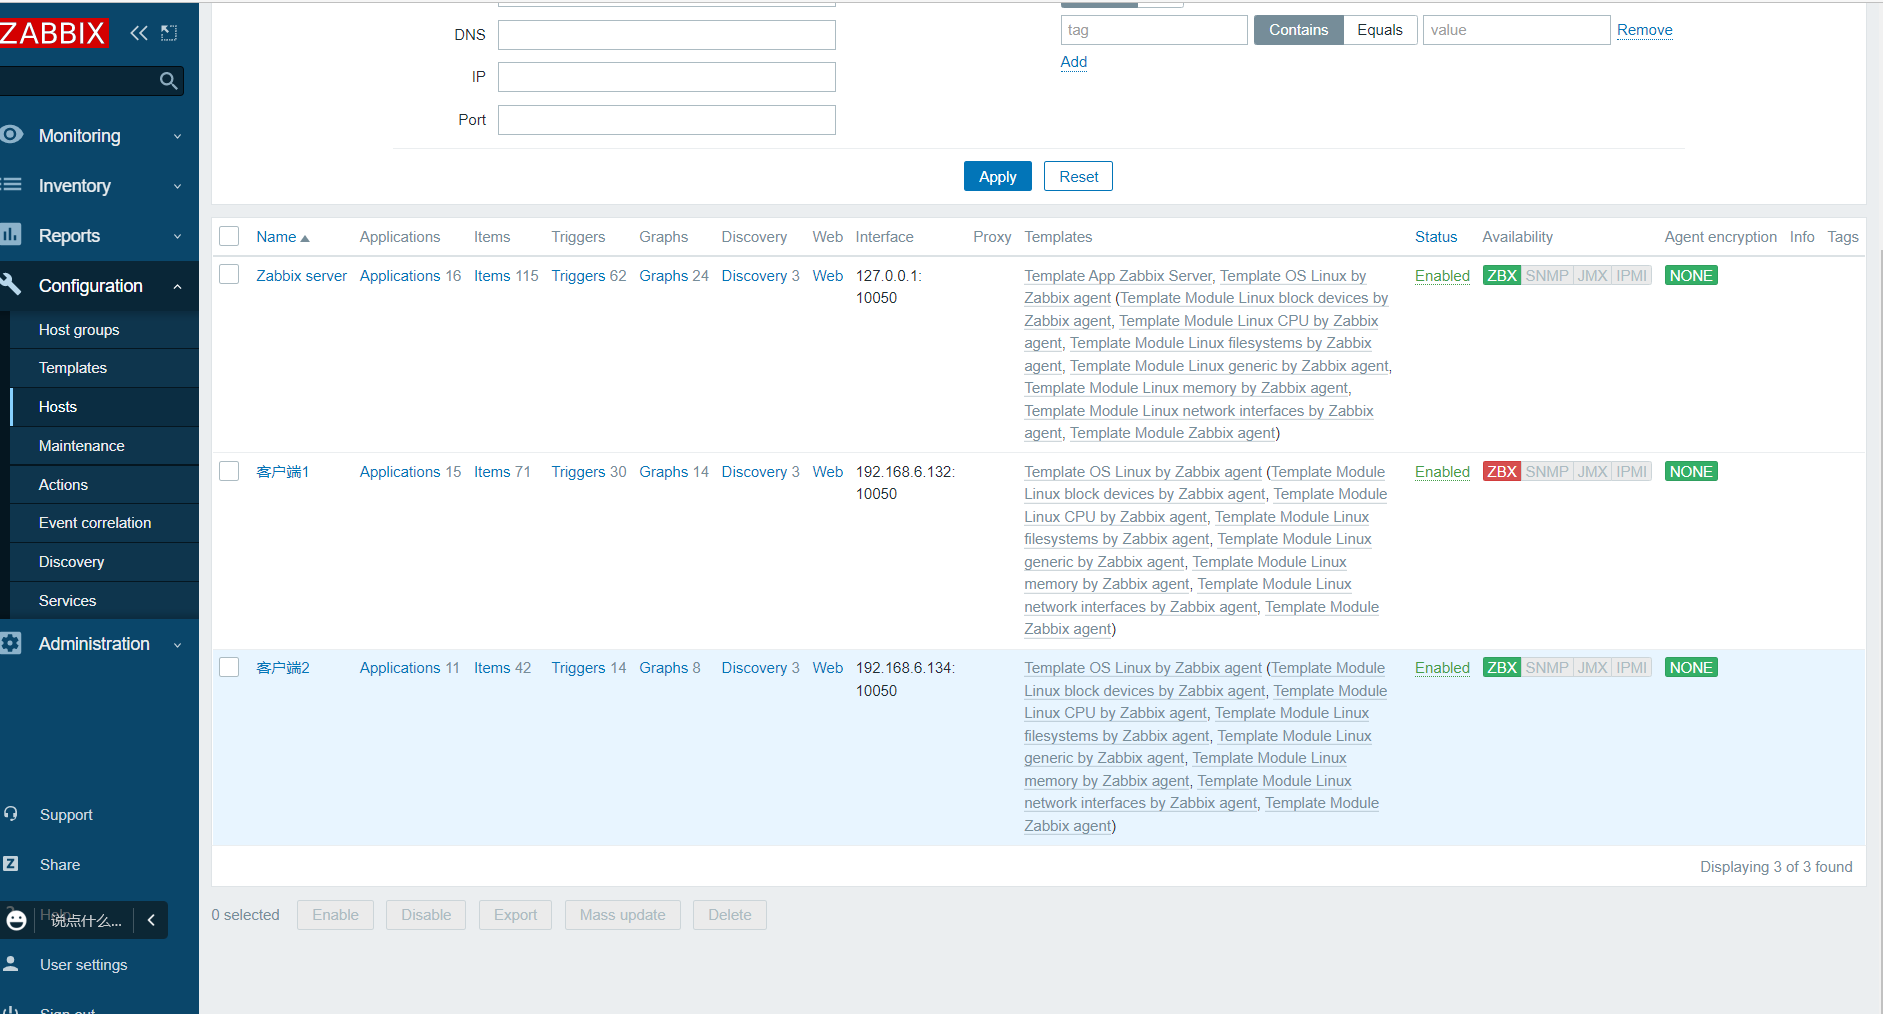
Task: Click the Monitoring eye icon
Action: (x=12, y=135)
